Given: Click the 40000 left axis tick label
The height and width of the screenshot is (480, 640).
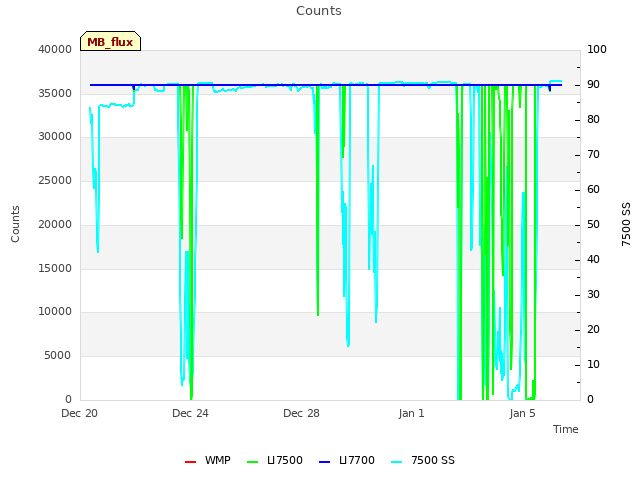Looking at the screenshot, I should coord(55,49).
